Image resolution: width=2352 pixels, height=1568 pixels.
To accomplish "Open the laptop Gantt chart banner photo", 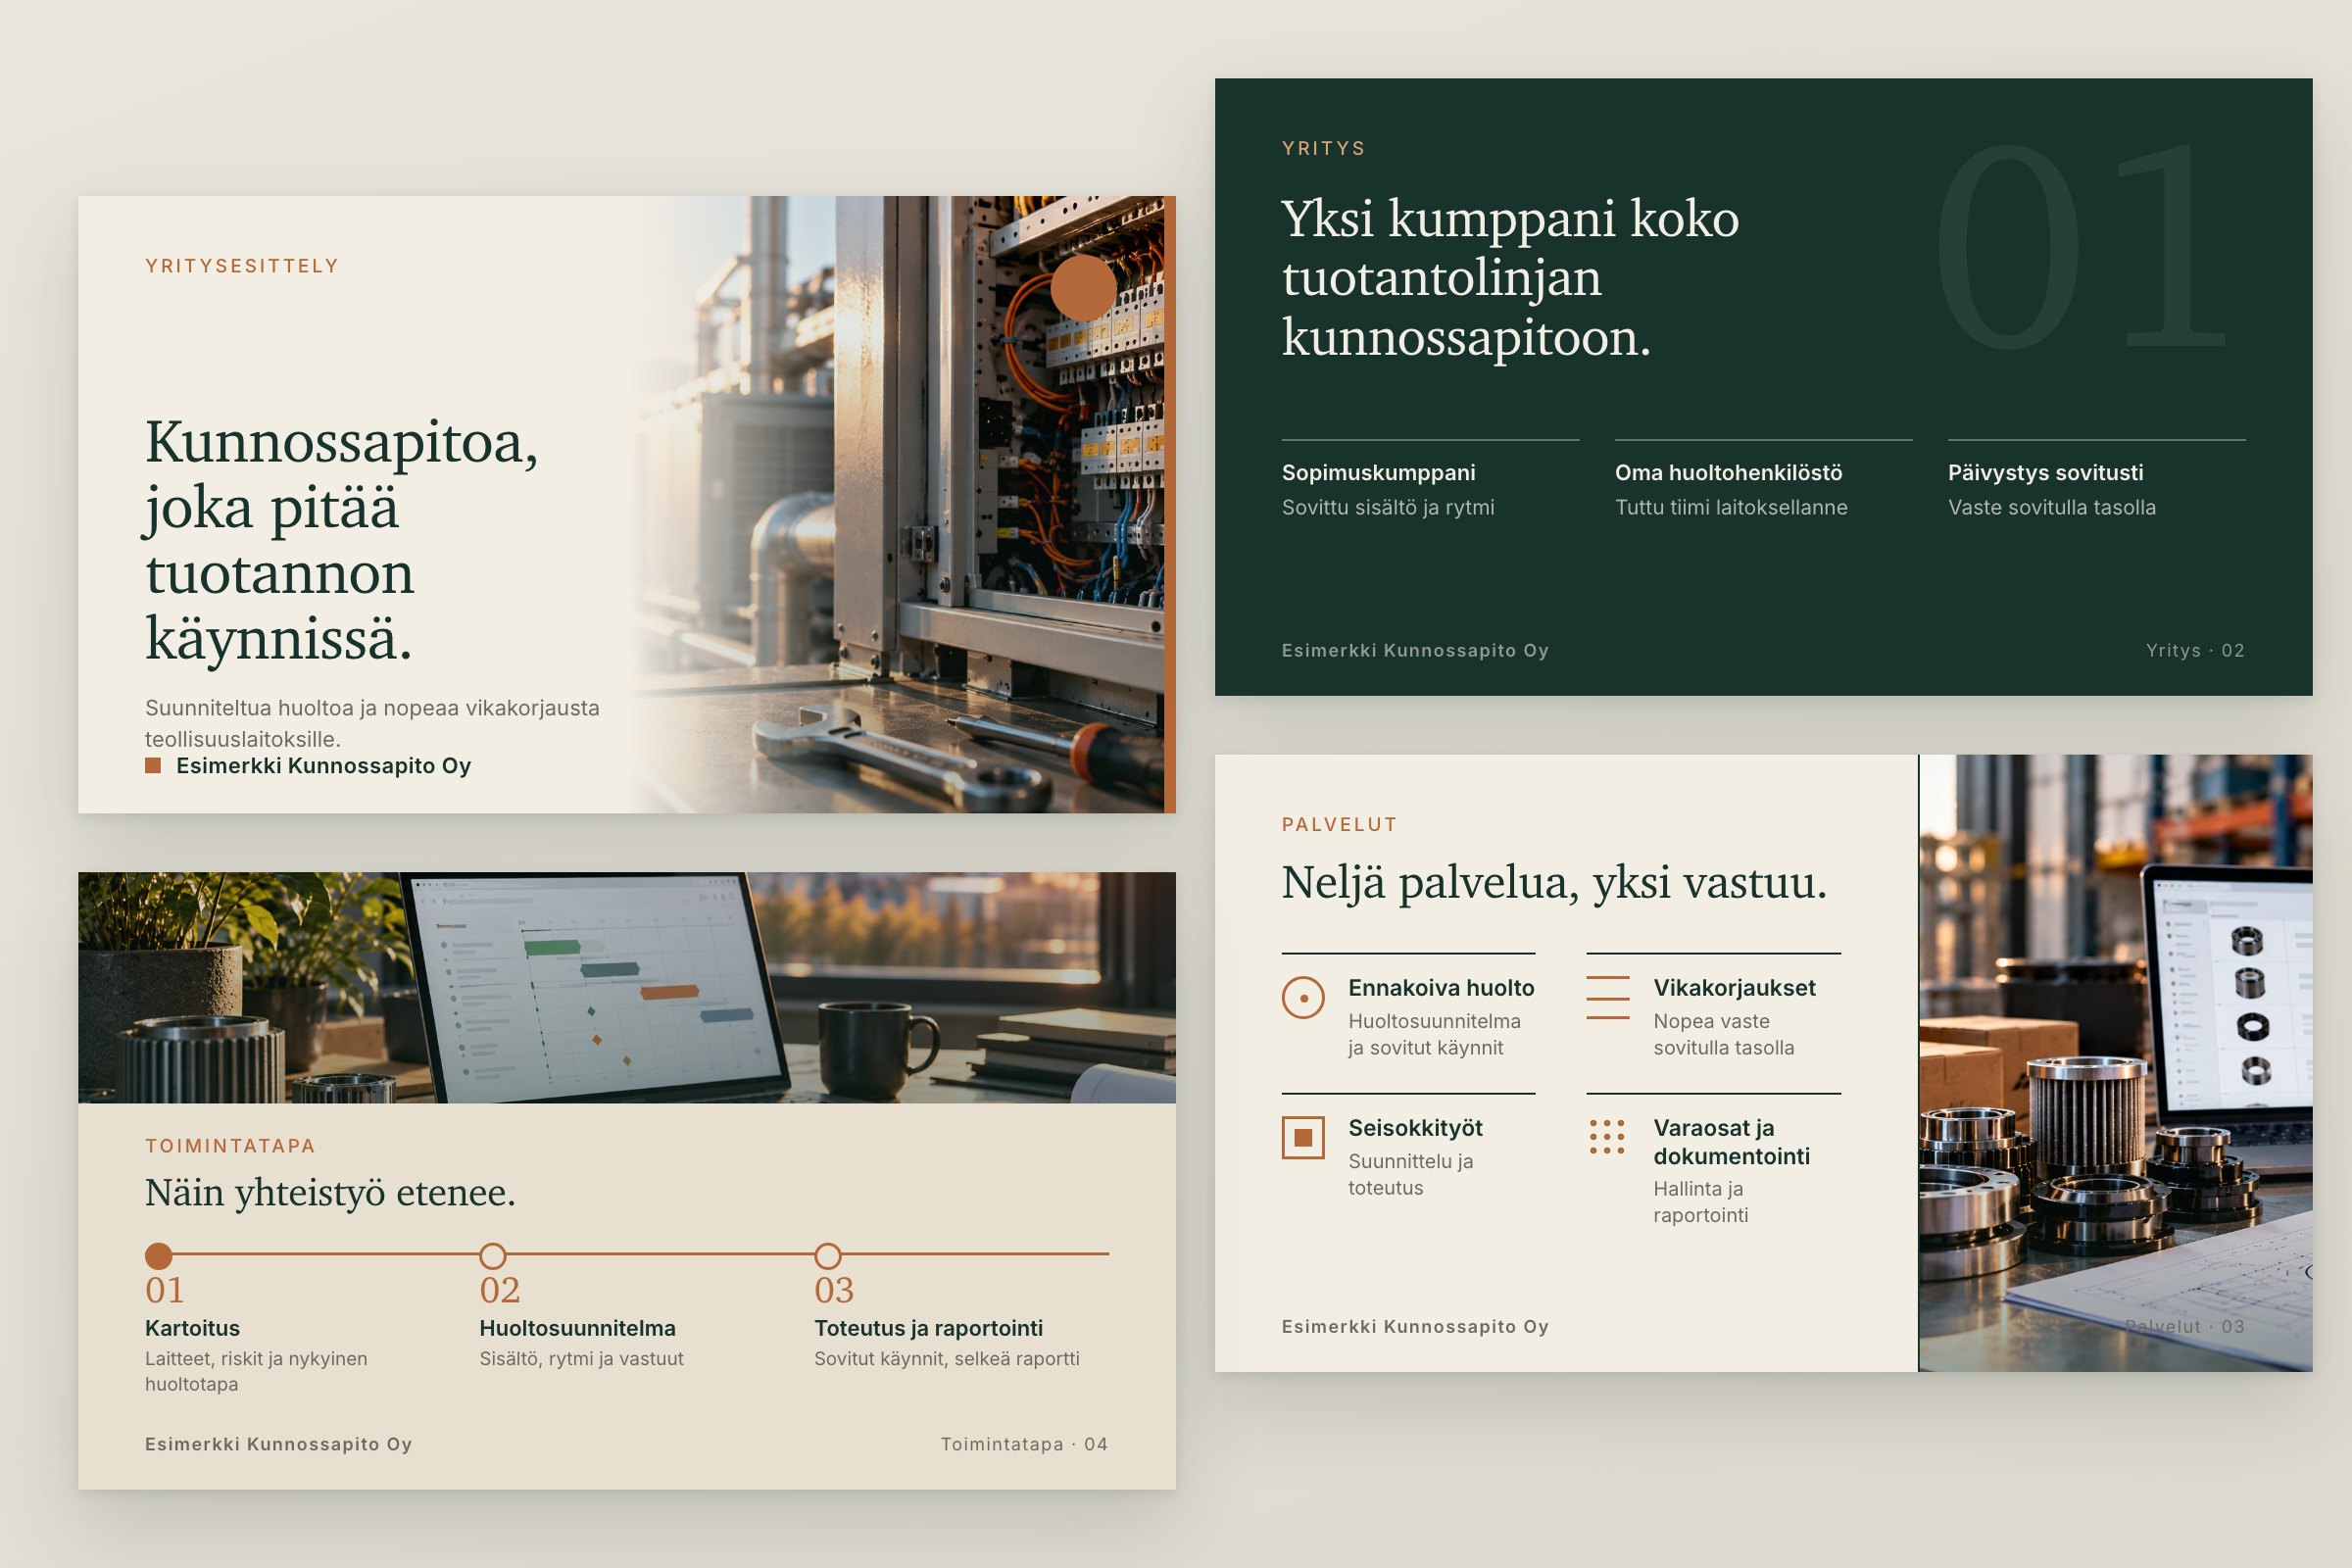I will pyautogui.click(x=627, y=988).
